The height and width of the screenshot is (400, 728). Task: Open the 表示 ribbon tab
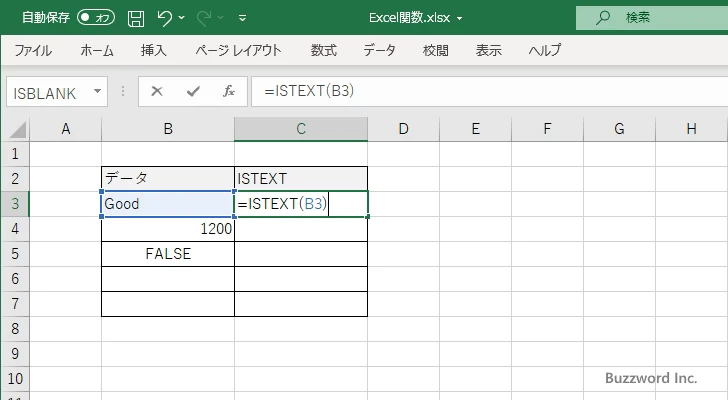pos(488,50)
